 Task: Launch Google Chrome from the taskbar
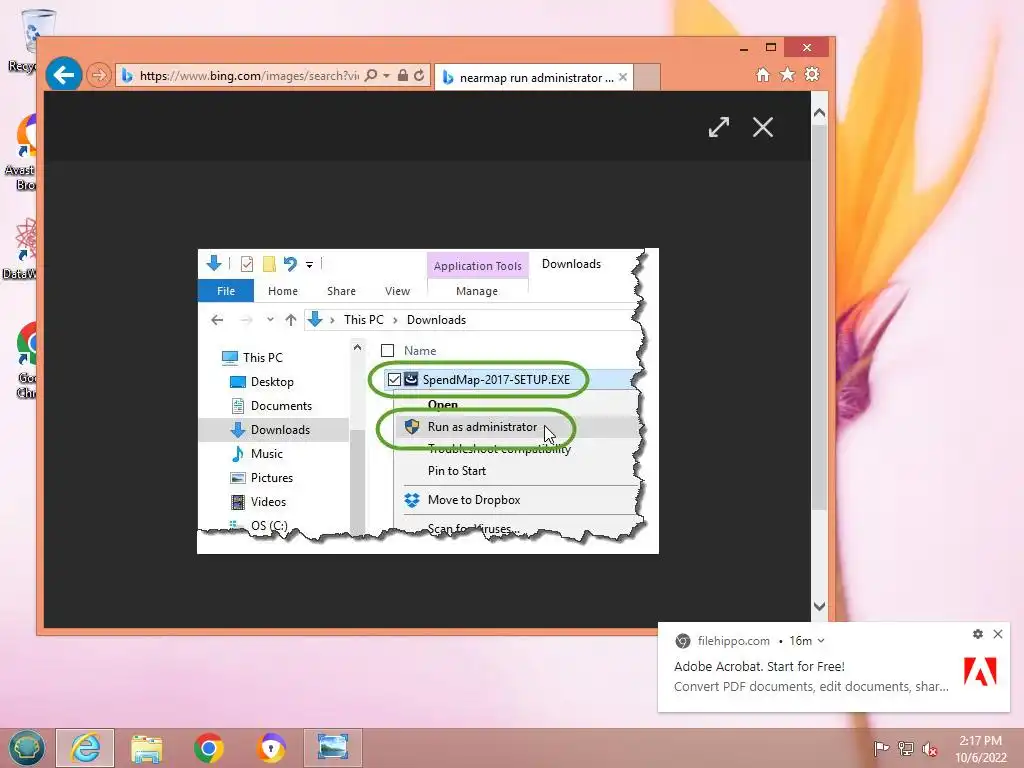coord(209,748)
